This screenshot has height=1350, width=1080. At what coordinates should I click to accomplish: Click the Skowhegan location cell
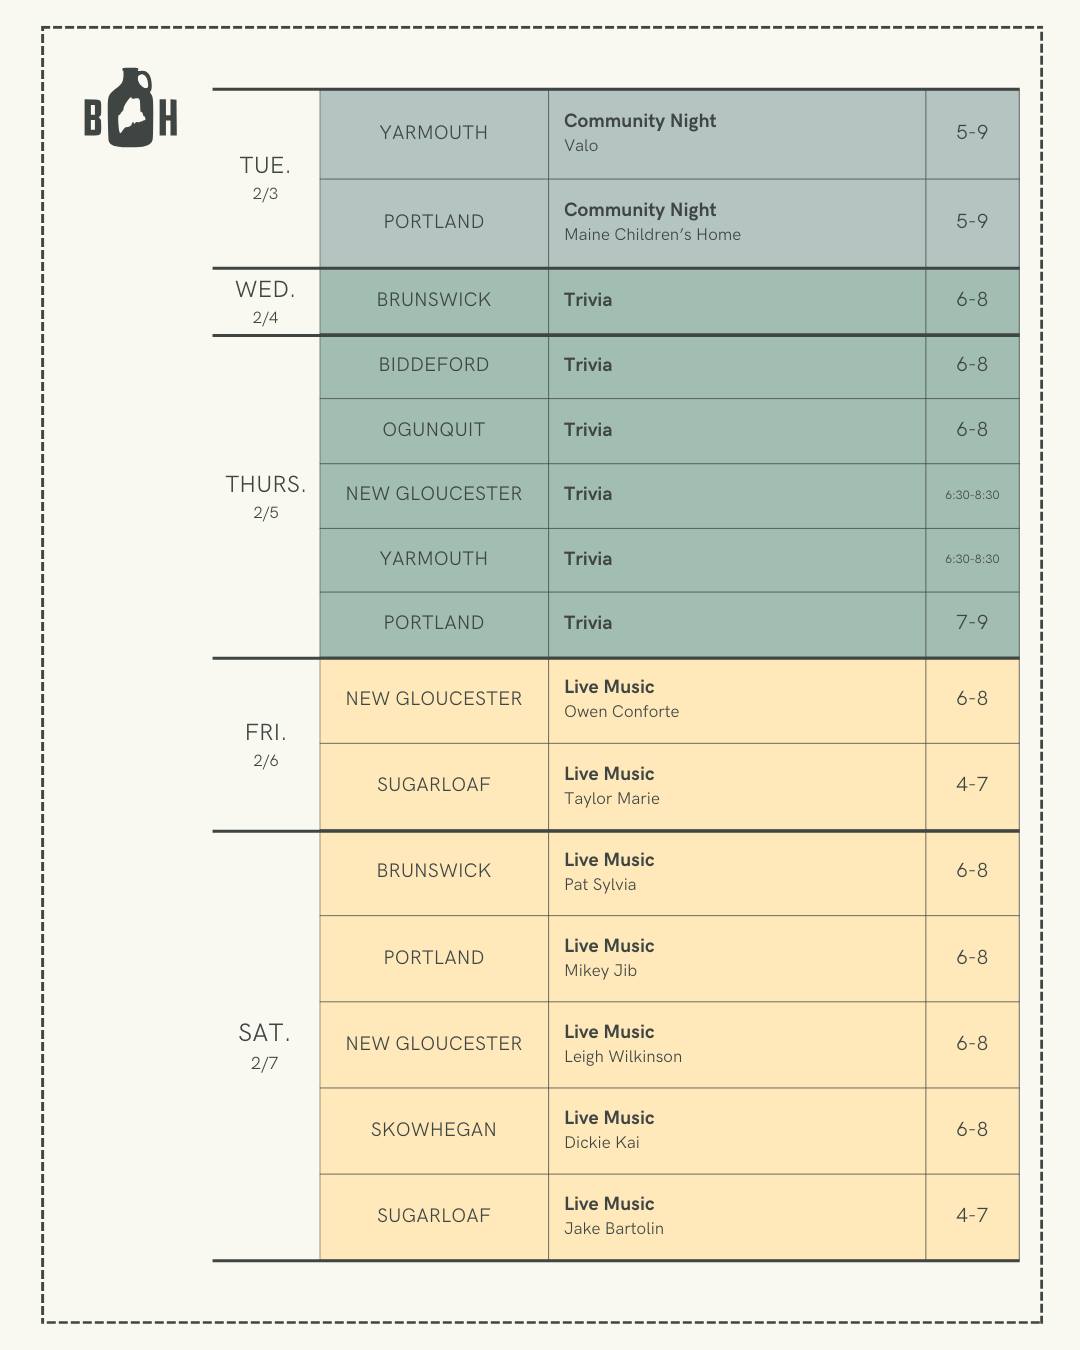click(434, 1130)
